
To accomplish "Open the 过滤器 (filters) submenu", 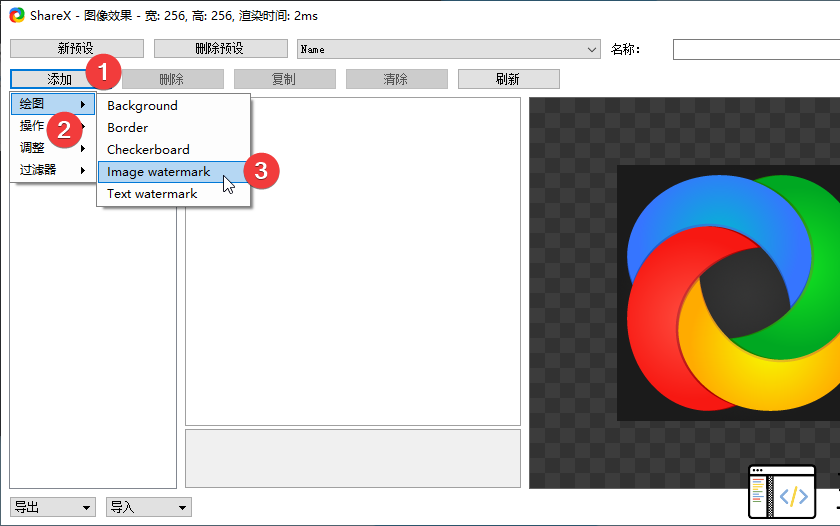I will click(x=52, y=170).
